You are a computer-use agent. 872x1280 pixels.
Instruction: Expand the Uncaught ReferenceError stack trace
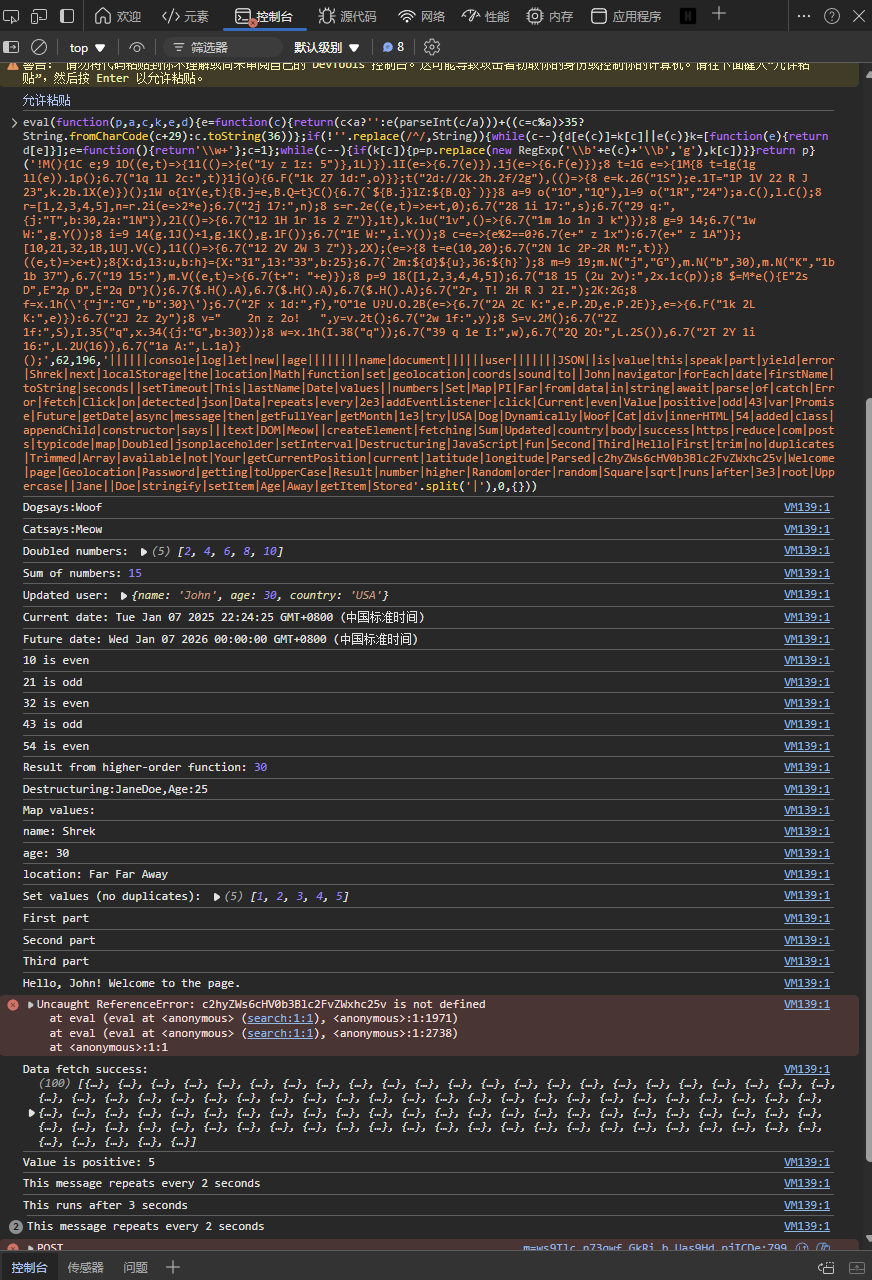pyautogui.click(x=30, y=1005)
